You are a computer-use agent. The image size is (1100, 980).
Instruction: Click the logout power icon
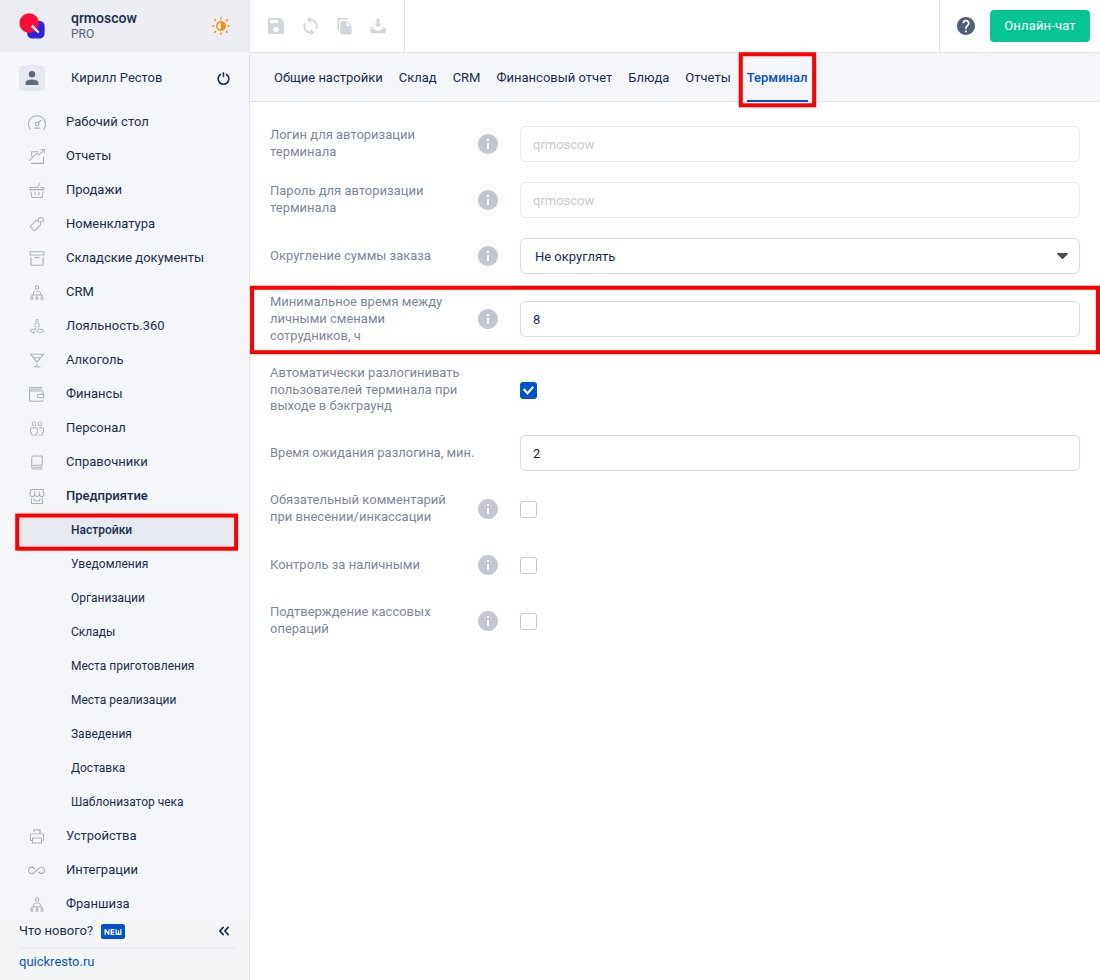point(223,79)
